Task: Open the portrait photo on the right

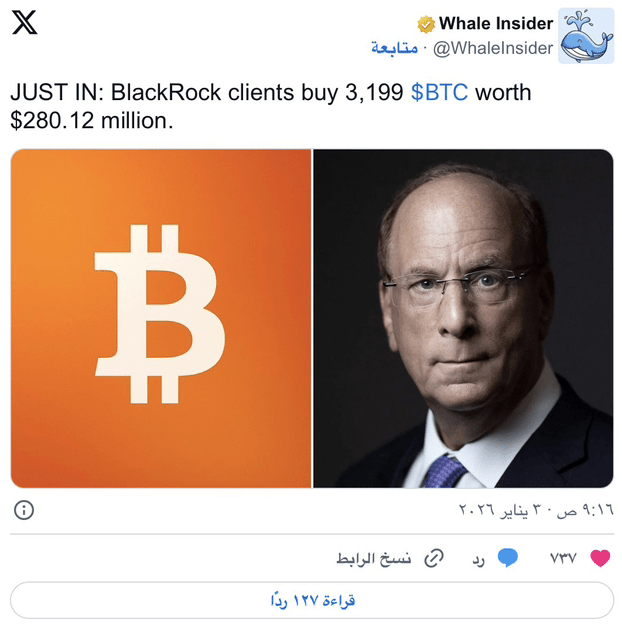Action: coord(463,319)
